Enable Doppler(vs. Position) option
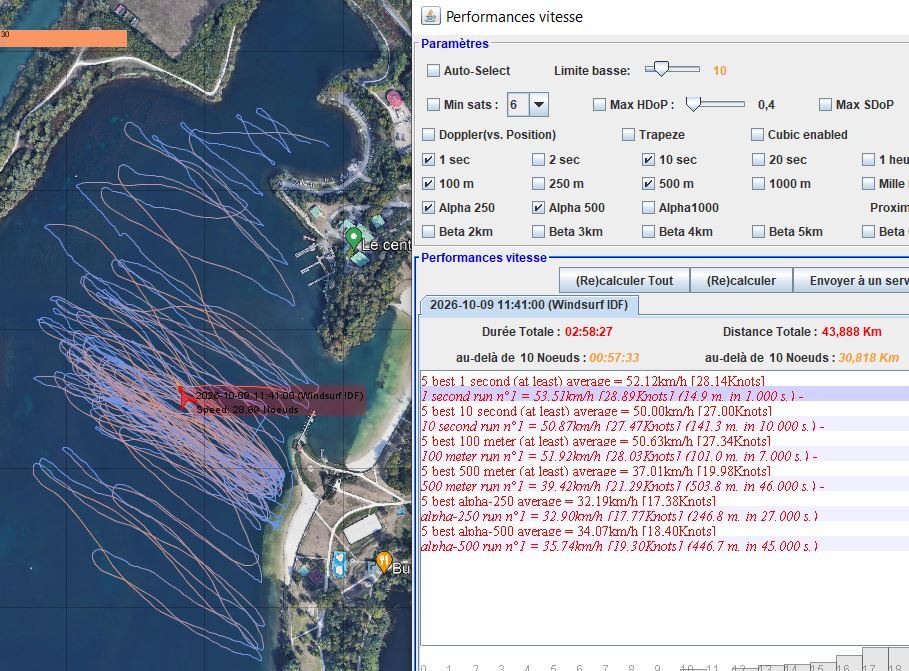Viewport: 909px width, 671px height. point(428,135)
